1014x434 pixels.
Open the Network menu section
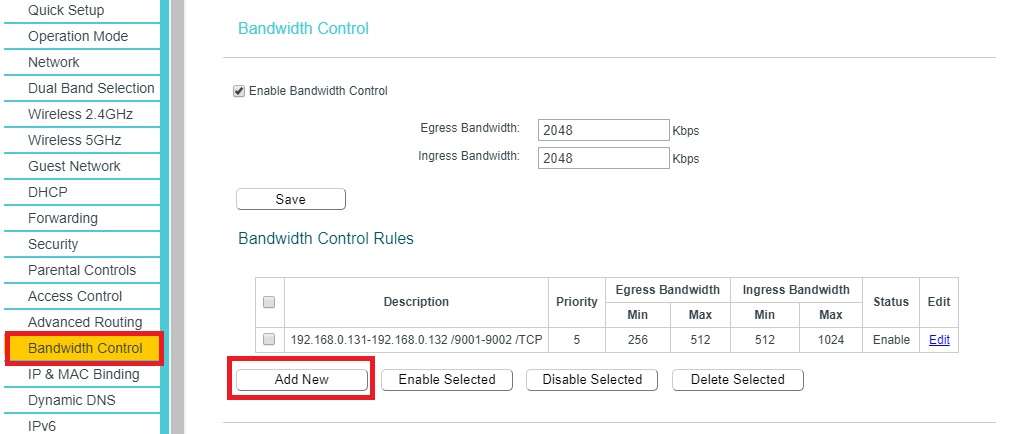[x=54, y=62]
